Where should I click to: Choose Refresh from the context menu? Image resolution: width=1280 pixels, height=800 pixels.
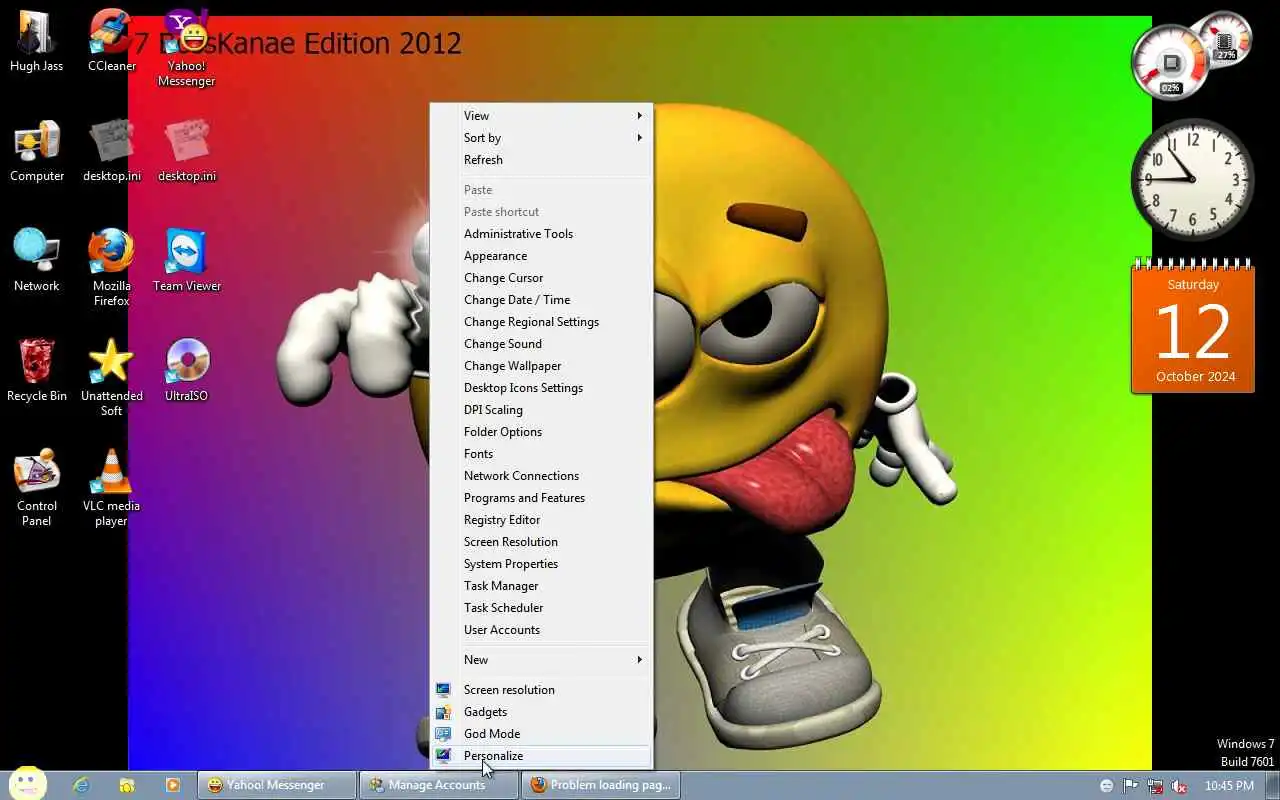(x=541, y=160)
